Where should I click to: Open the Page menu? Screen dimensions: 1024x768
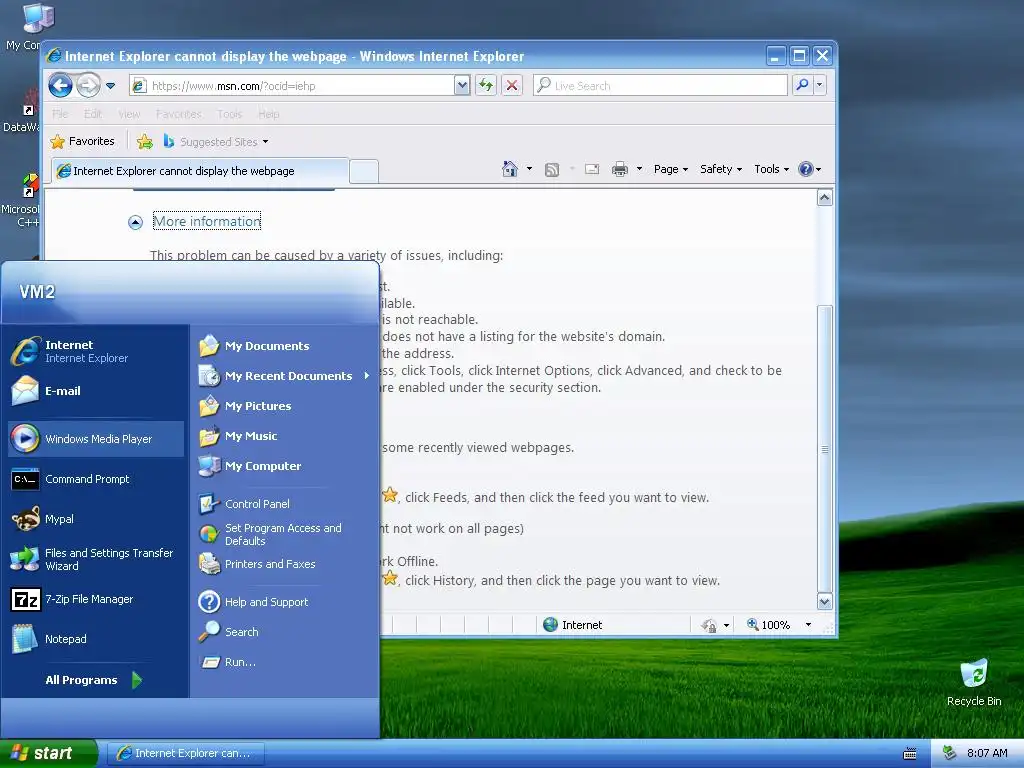671,169
